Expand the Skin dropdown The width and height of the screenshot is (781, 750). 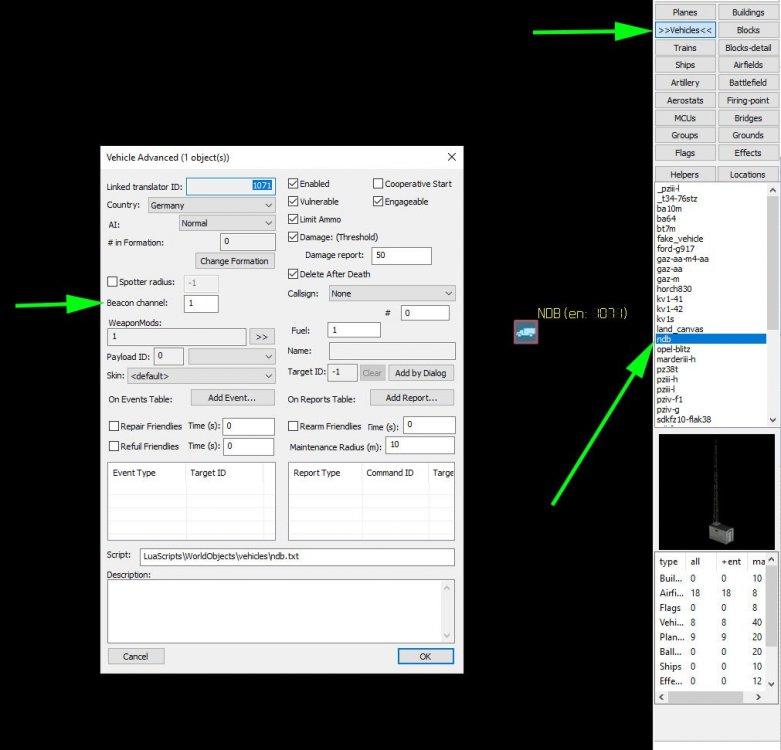(x=201, y=376)
